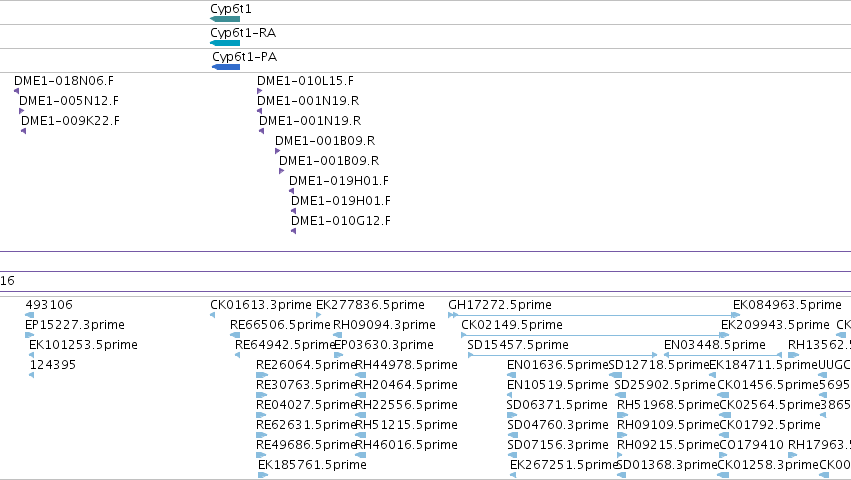This screenshot has height=480, width=851.
Task: Click the cyan Cyp6t1-RA transcript arrow
Action: 225,43
